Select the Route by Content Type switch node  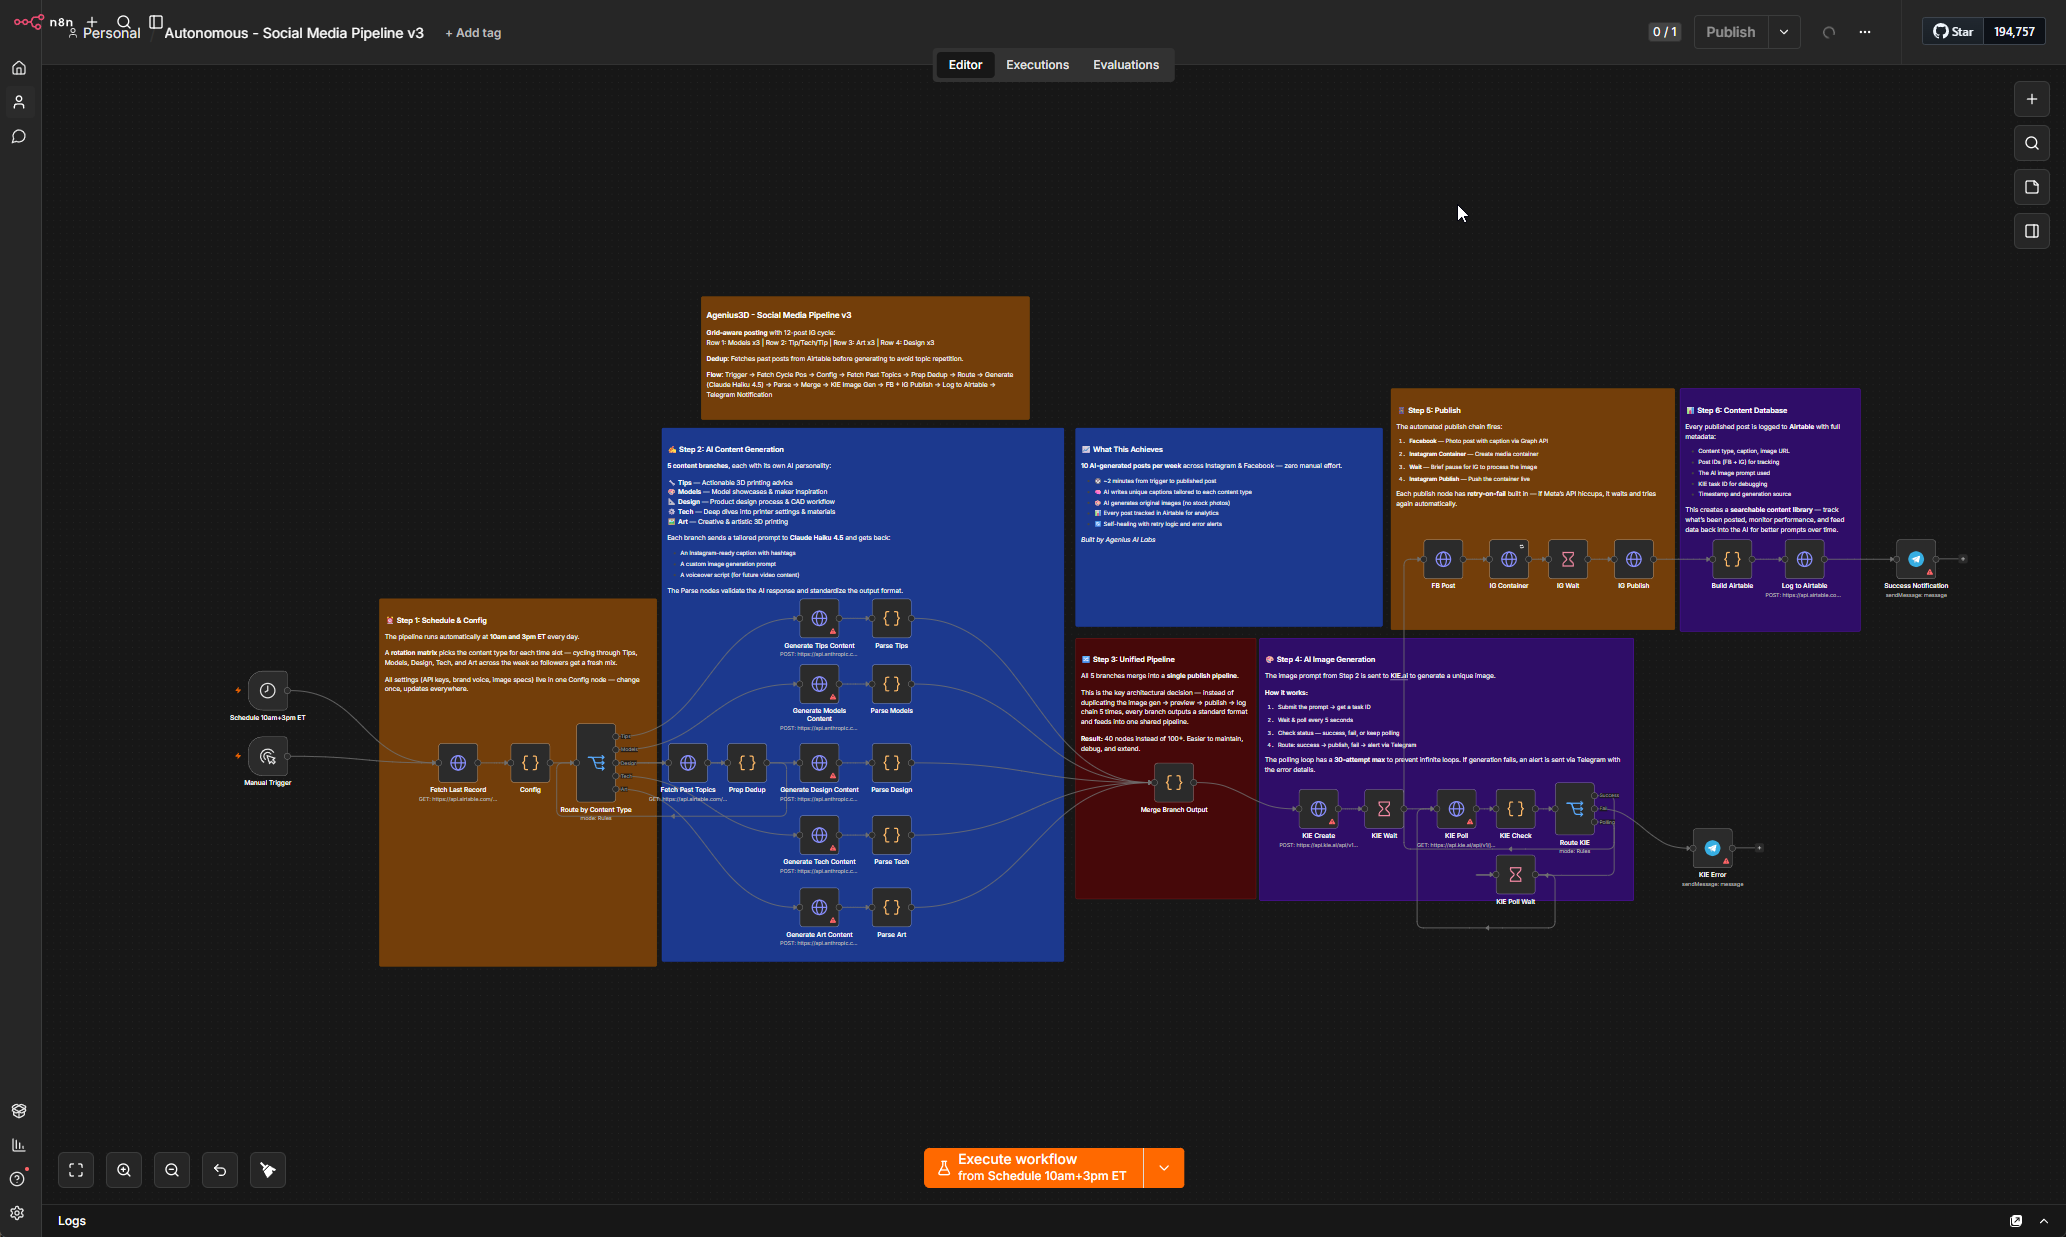(596, 763)
